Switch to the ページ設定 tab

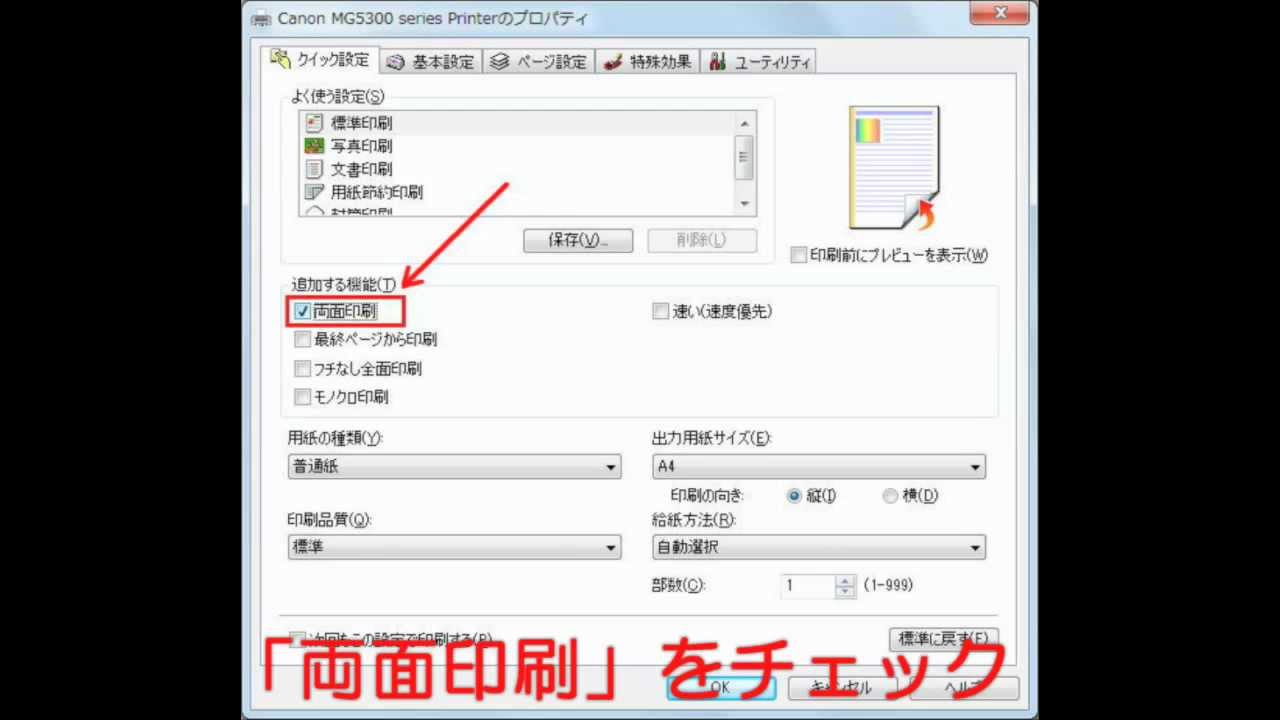(x=539, y=62)
